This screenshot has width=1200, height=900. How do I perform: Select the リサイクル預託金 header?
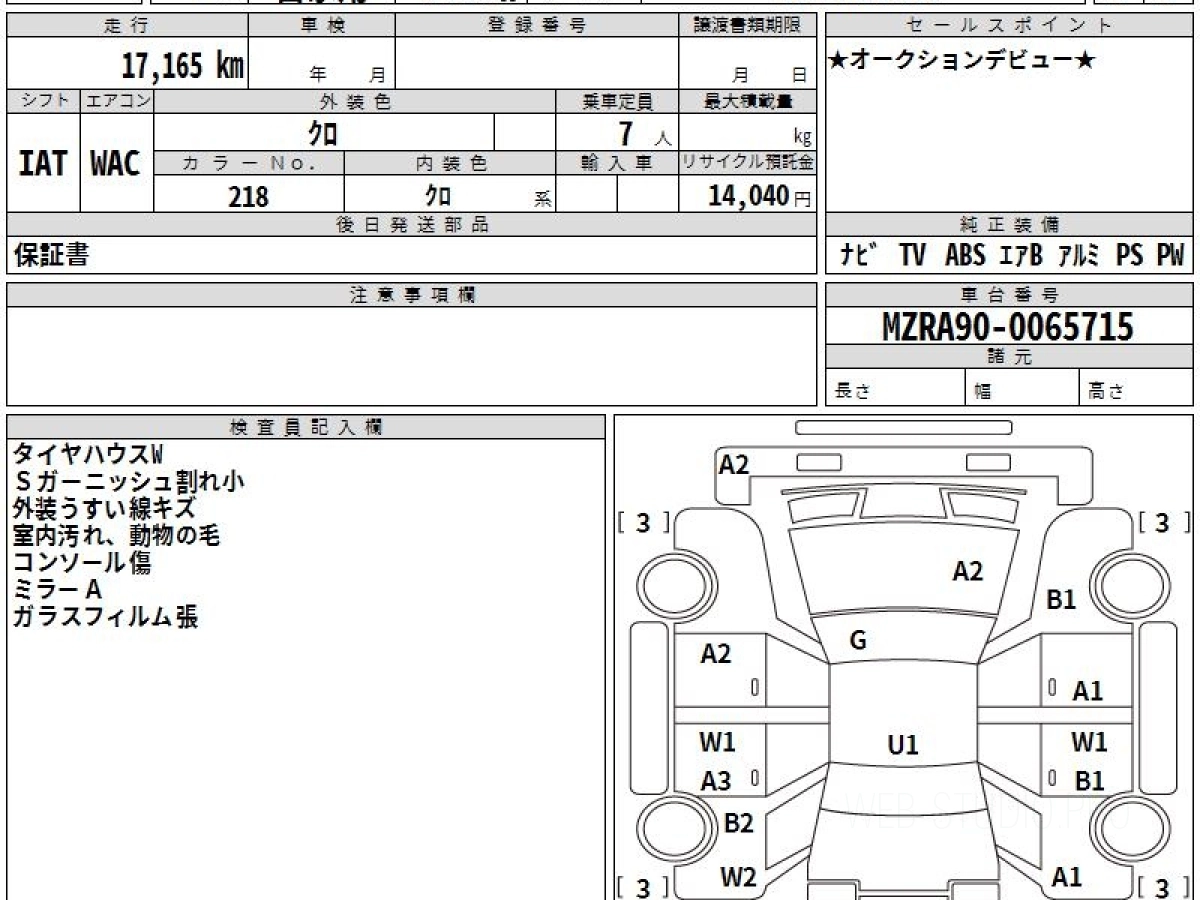747,163
